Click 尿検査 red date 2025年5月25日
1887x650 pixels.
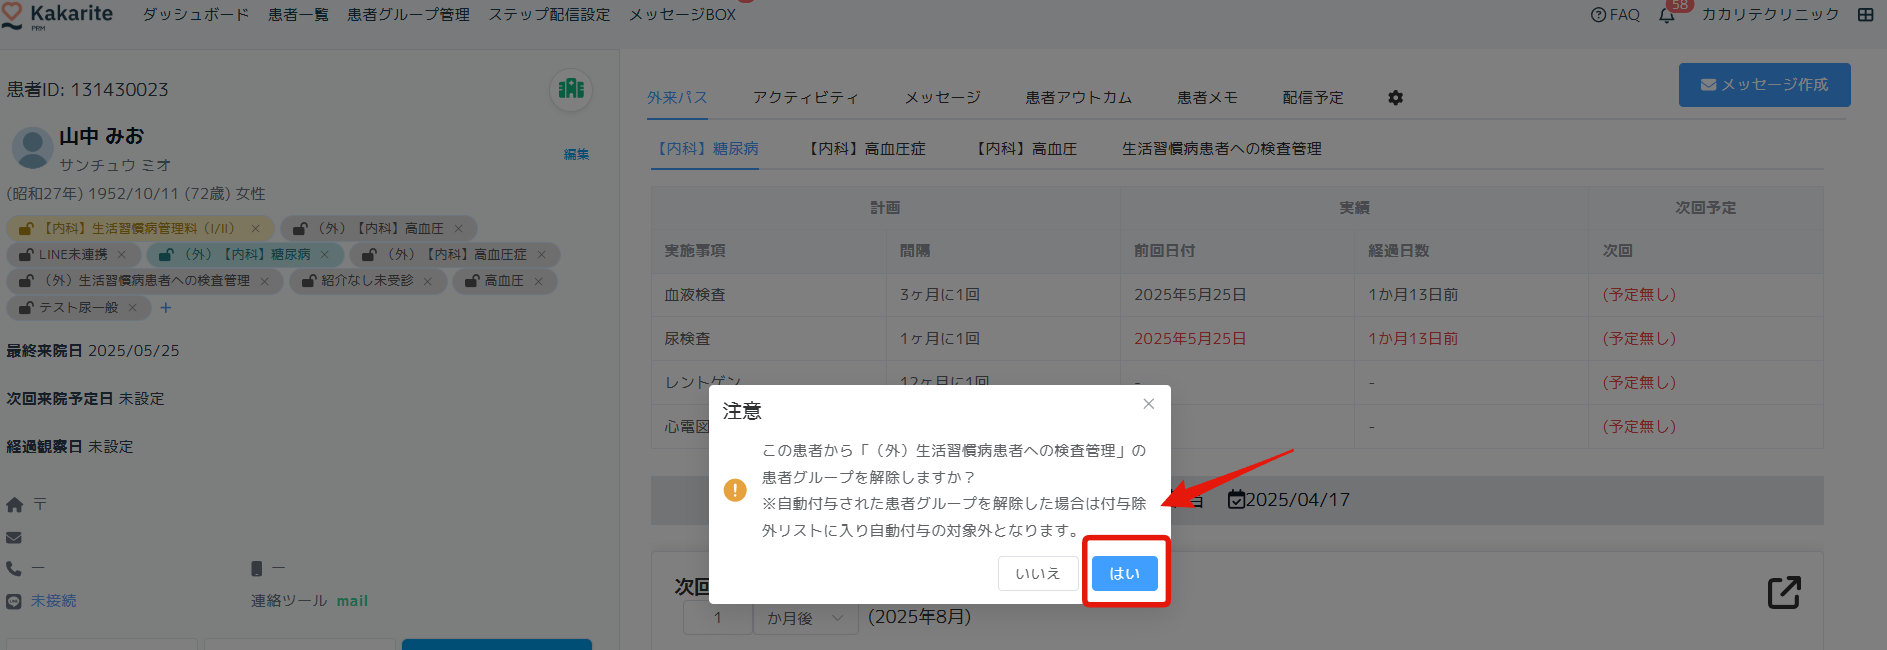[x=1190, y=339]
